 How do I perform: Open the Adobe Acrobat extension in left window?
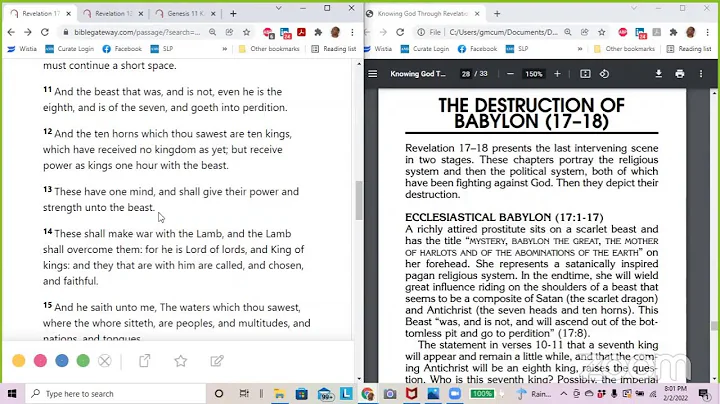pyautogui.click(x=302, y=32)
